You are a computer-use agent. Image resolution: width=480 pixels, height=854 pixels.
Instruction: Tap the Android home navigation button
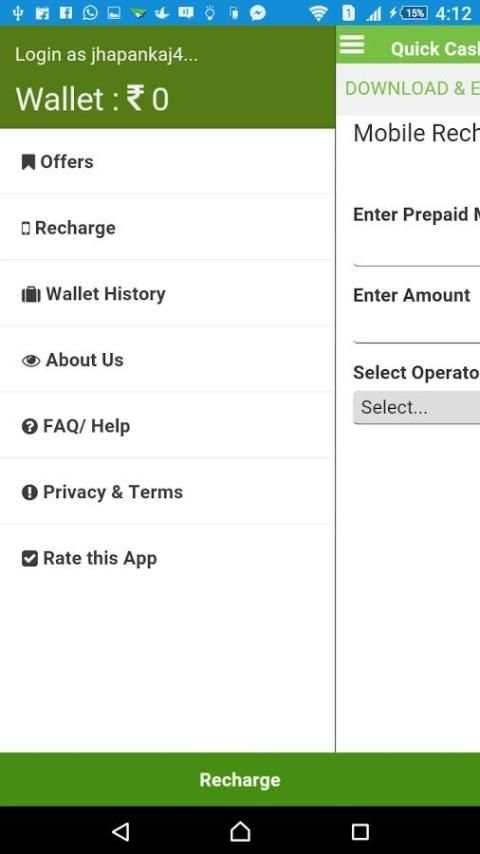click(240, 831)
